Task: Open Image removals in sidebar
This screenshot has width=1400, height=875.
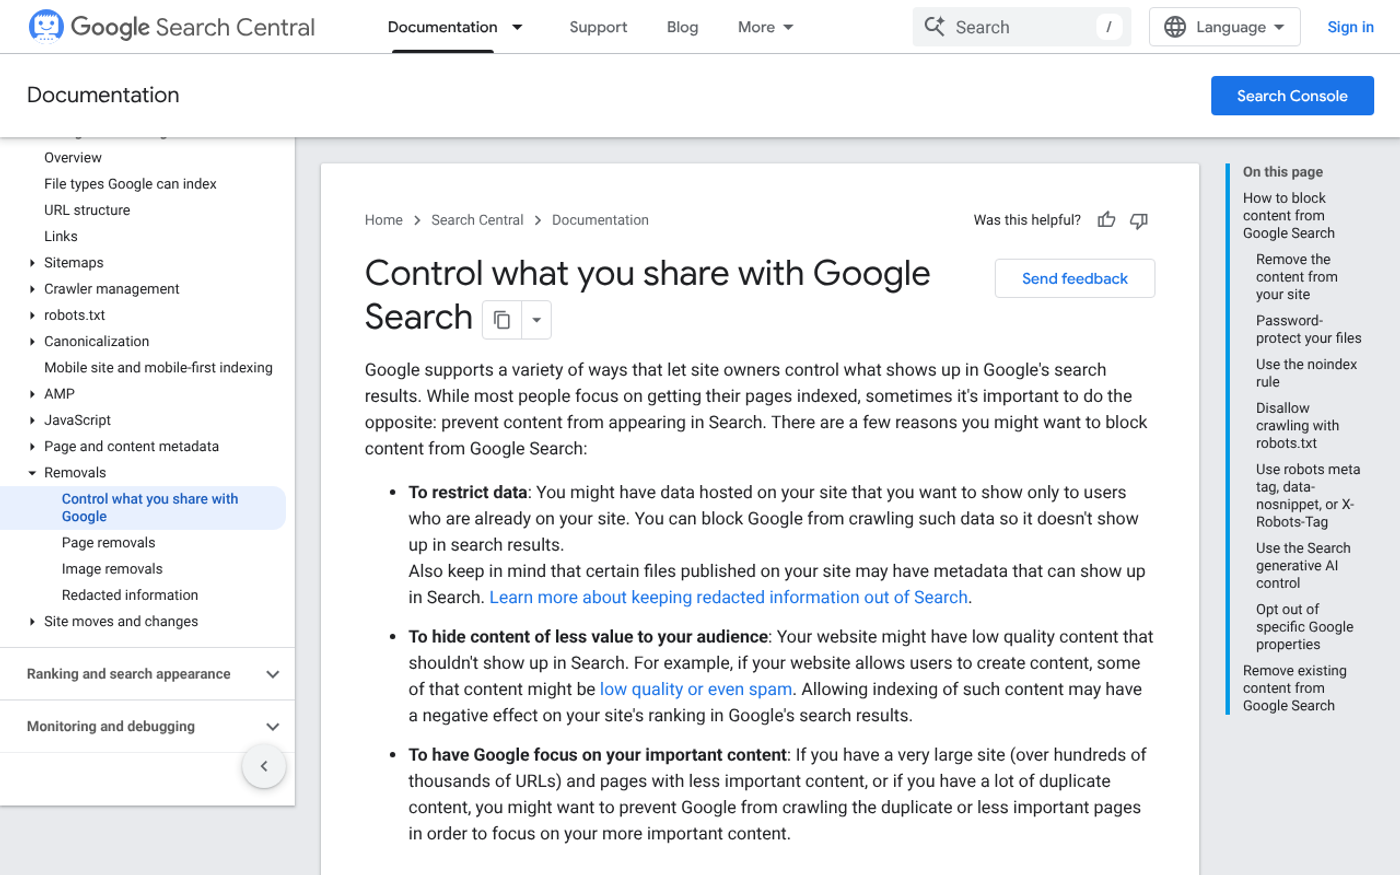Action: 112,569
